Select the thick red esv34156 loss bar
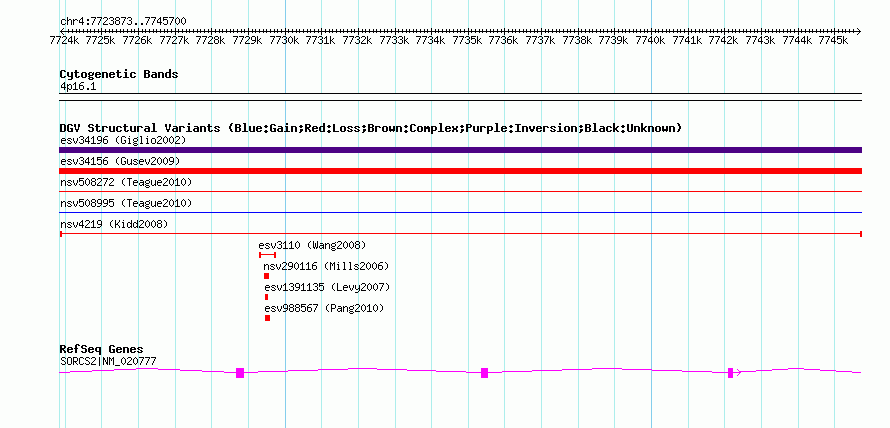This screenshot has width=890, height=428. [x=460, y=171]
